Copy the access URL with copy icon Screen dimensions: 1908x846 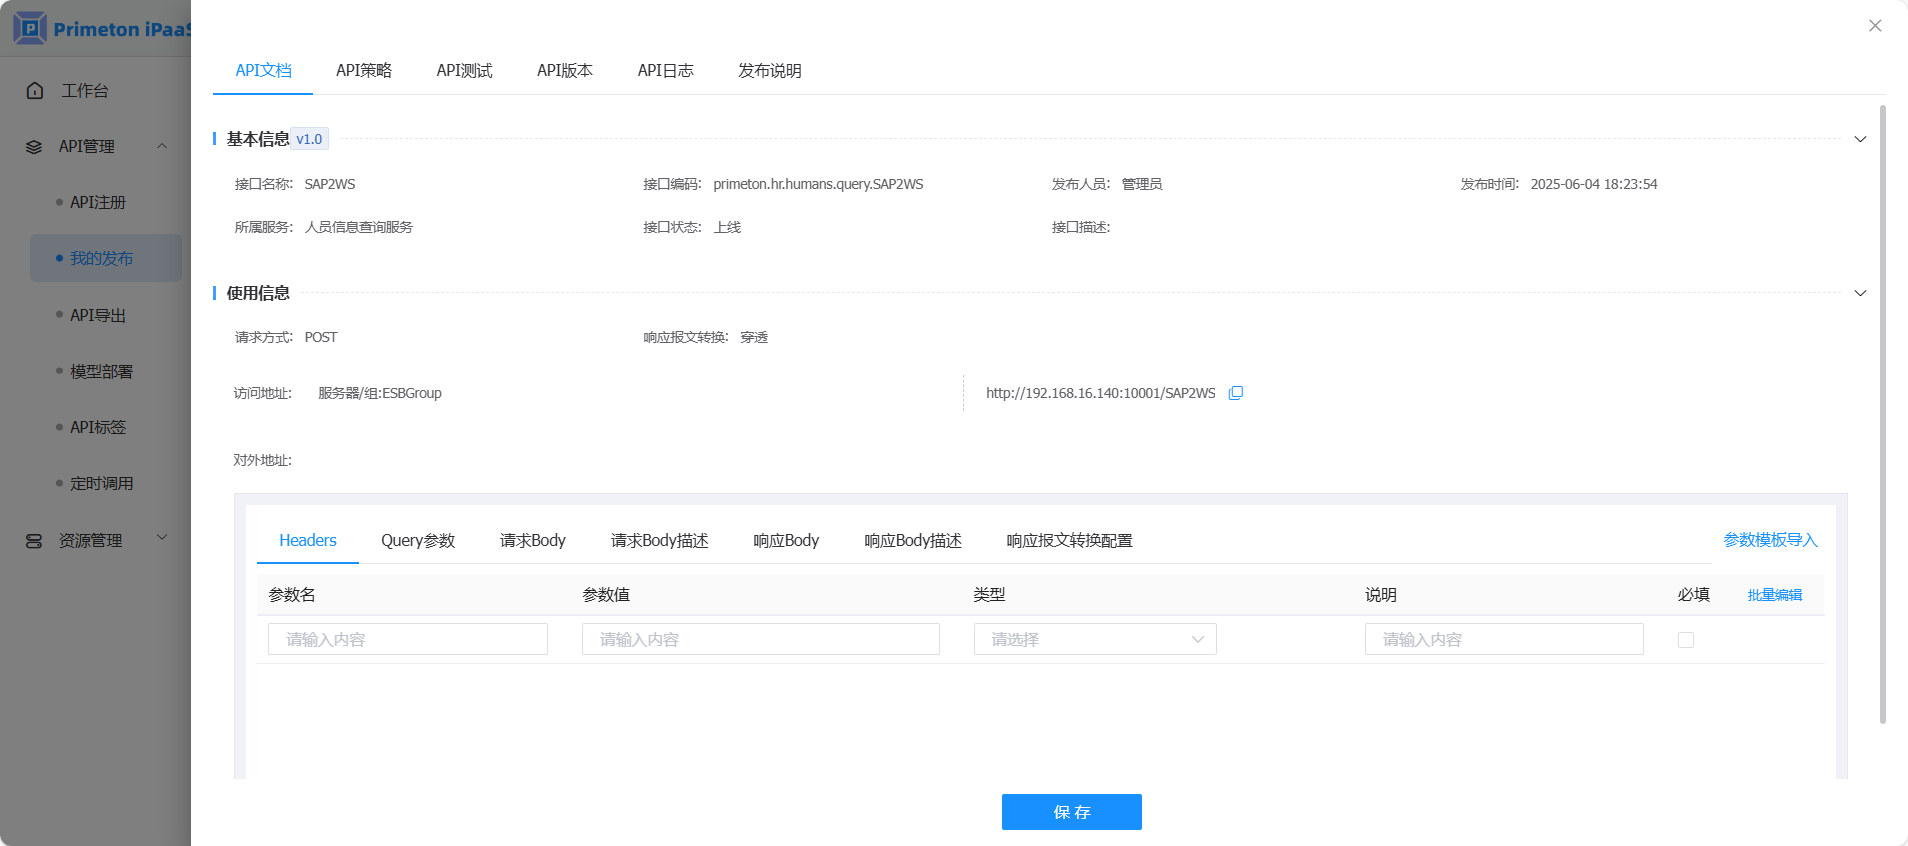pyautogui.click(x=1236, y=393)
